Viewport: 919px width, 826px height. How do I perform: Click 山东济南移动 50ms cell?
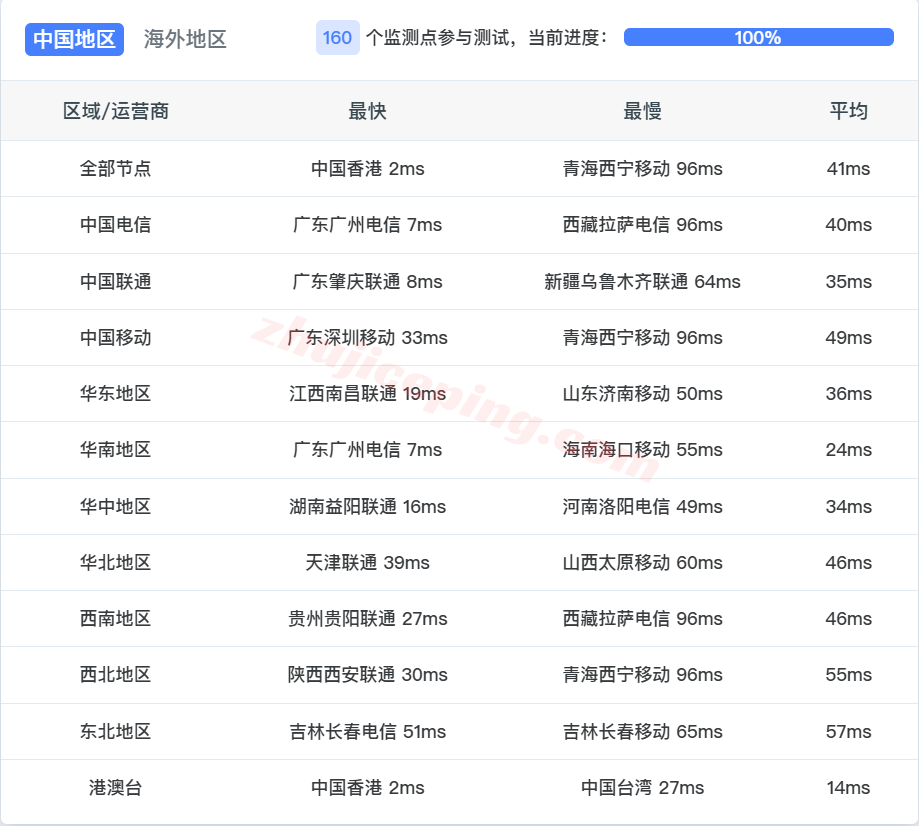click(642, 393)
